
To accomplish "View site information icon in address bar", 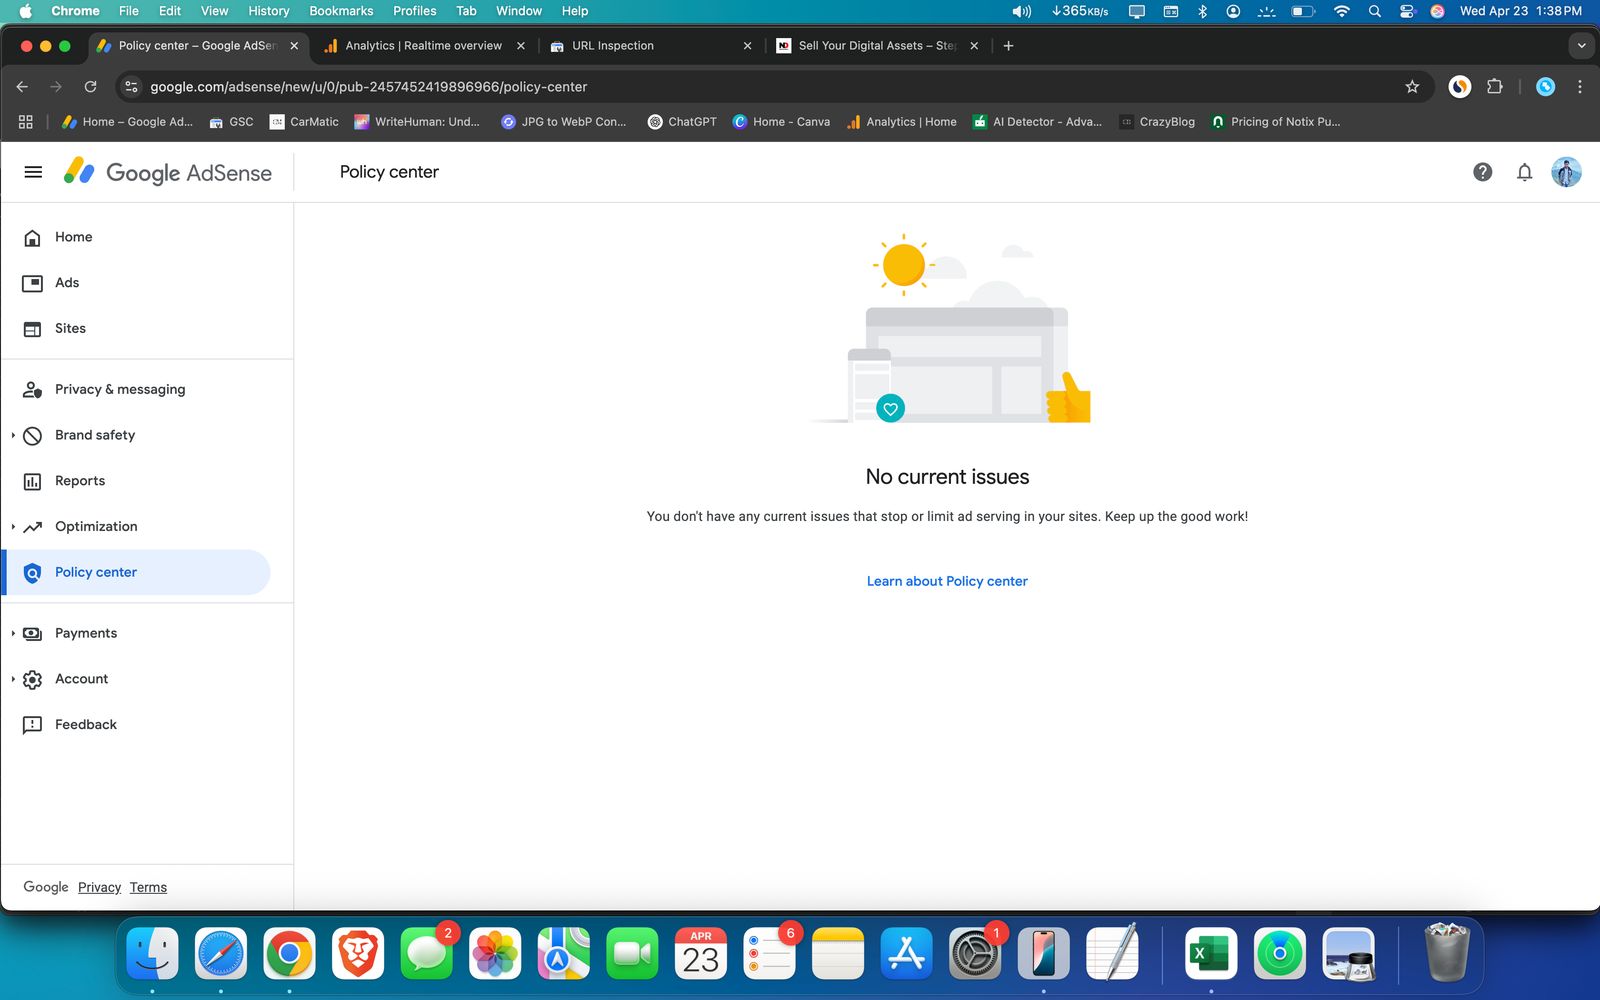I will [131, 87].
